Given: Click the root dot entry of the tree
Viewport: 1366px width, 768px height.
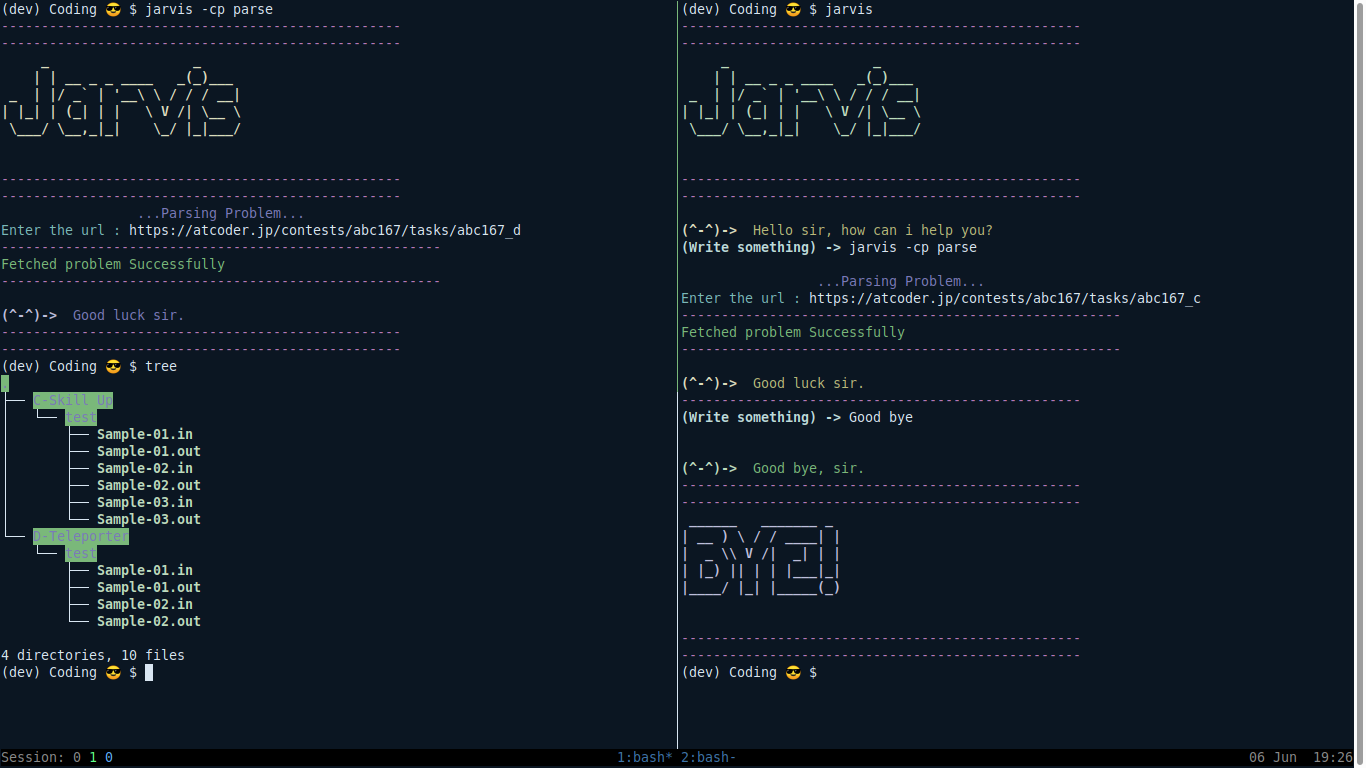Looking at the screenshot, I should click(5, 383).
